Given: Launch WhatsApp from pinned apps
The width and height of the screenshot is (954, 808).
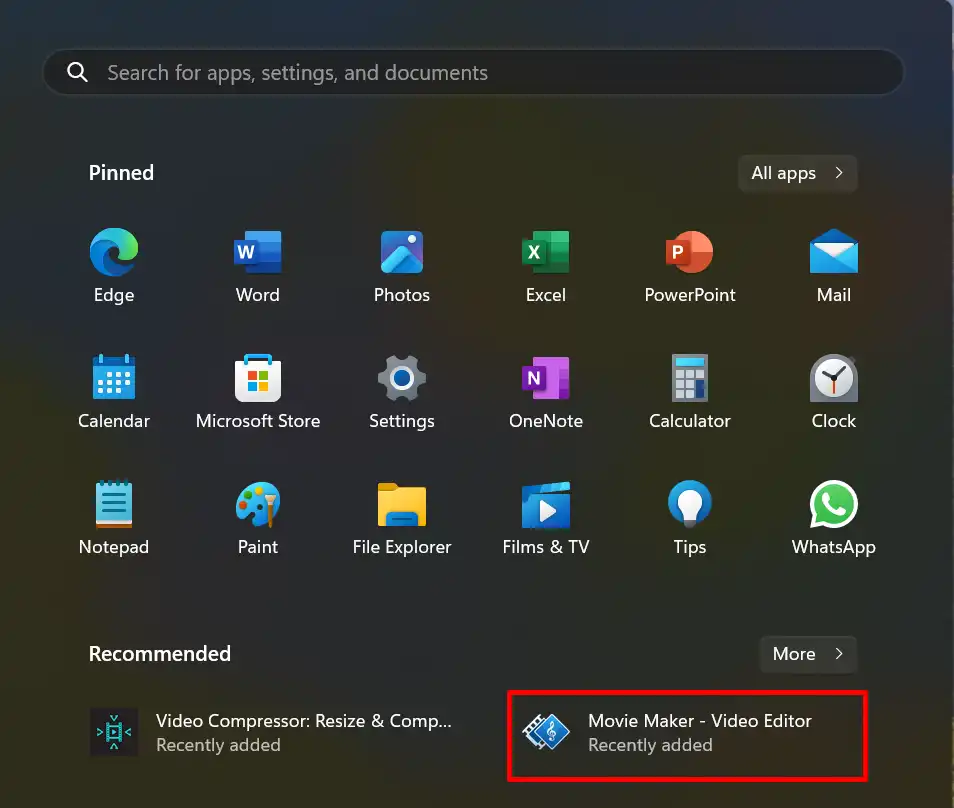Looking at the screenshot, I should pos(834,517).
